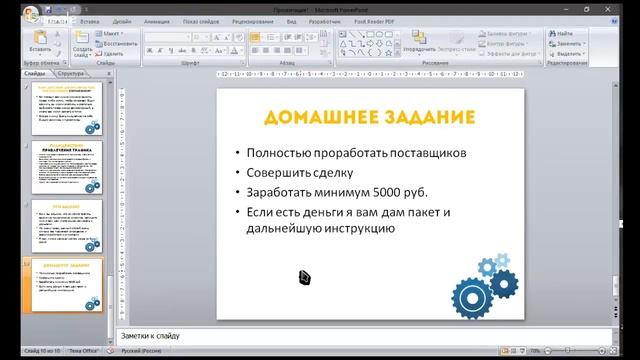Select the triangle shape in gallery
This screenshot has height=360, width=640.
(x=342, y=44)
